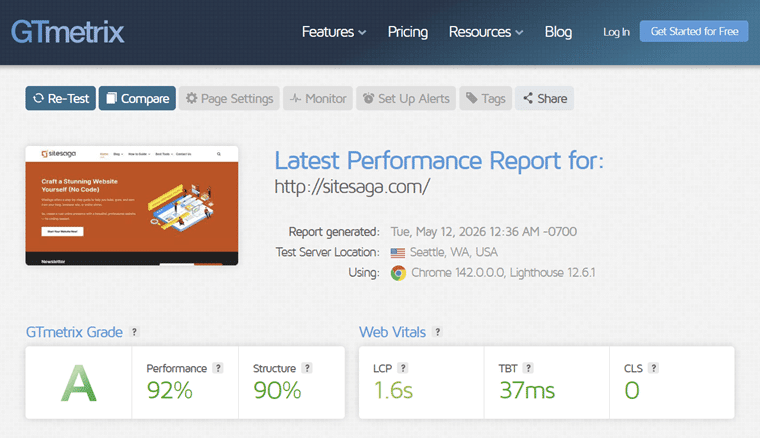Image resolution: width=760 pixels, height=438 pixels.
Task: Click Latest Performance Report for heading
Action: click(x=439, y=161)
